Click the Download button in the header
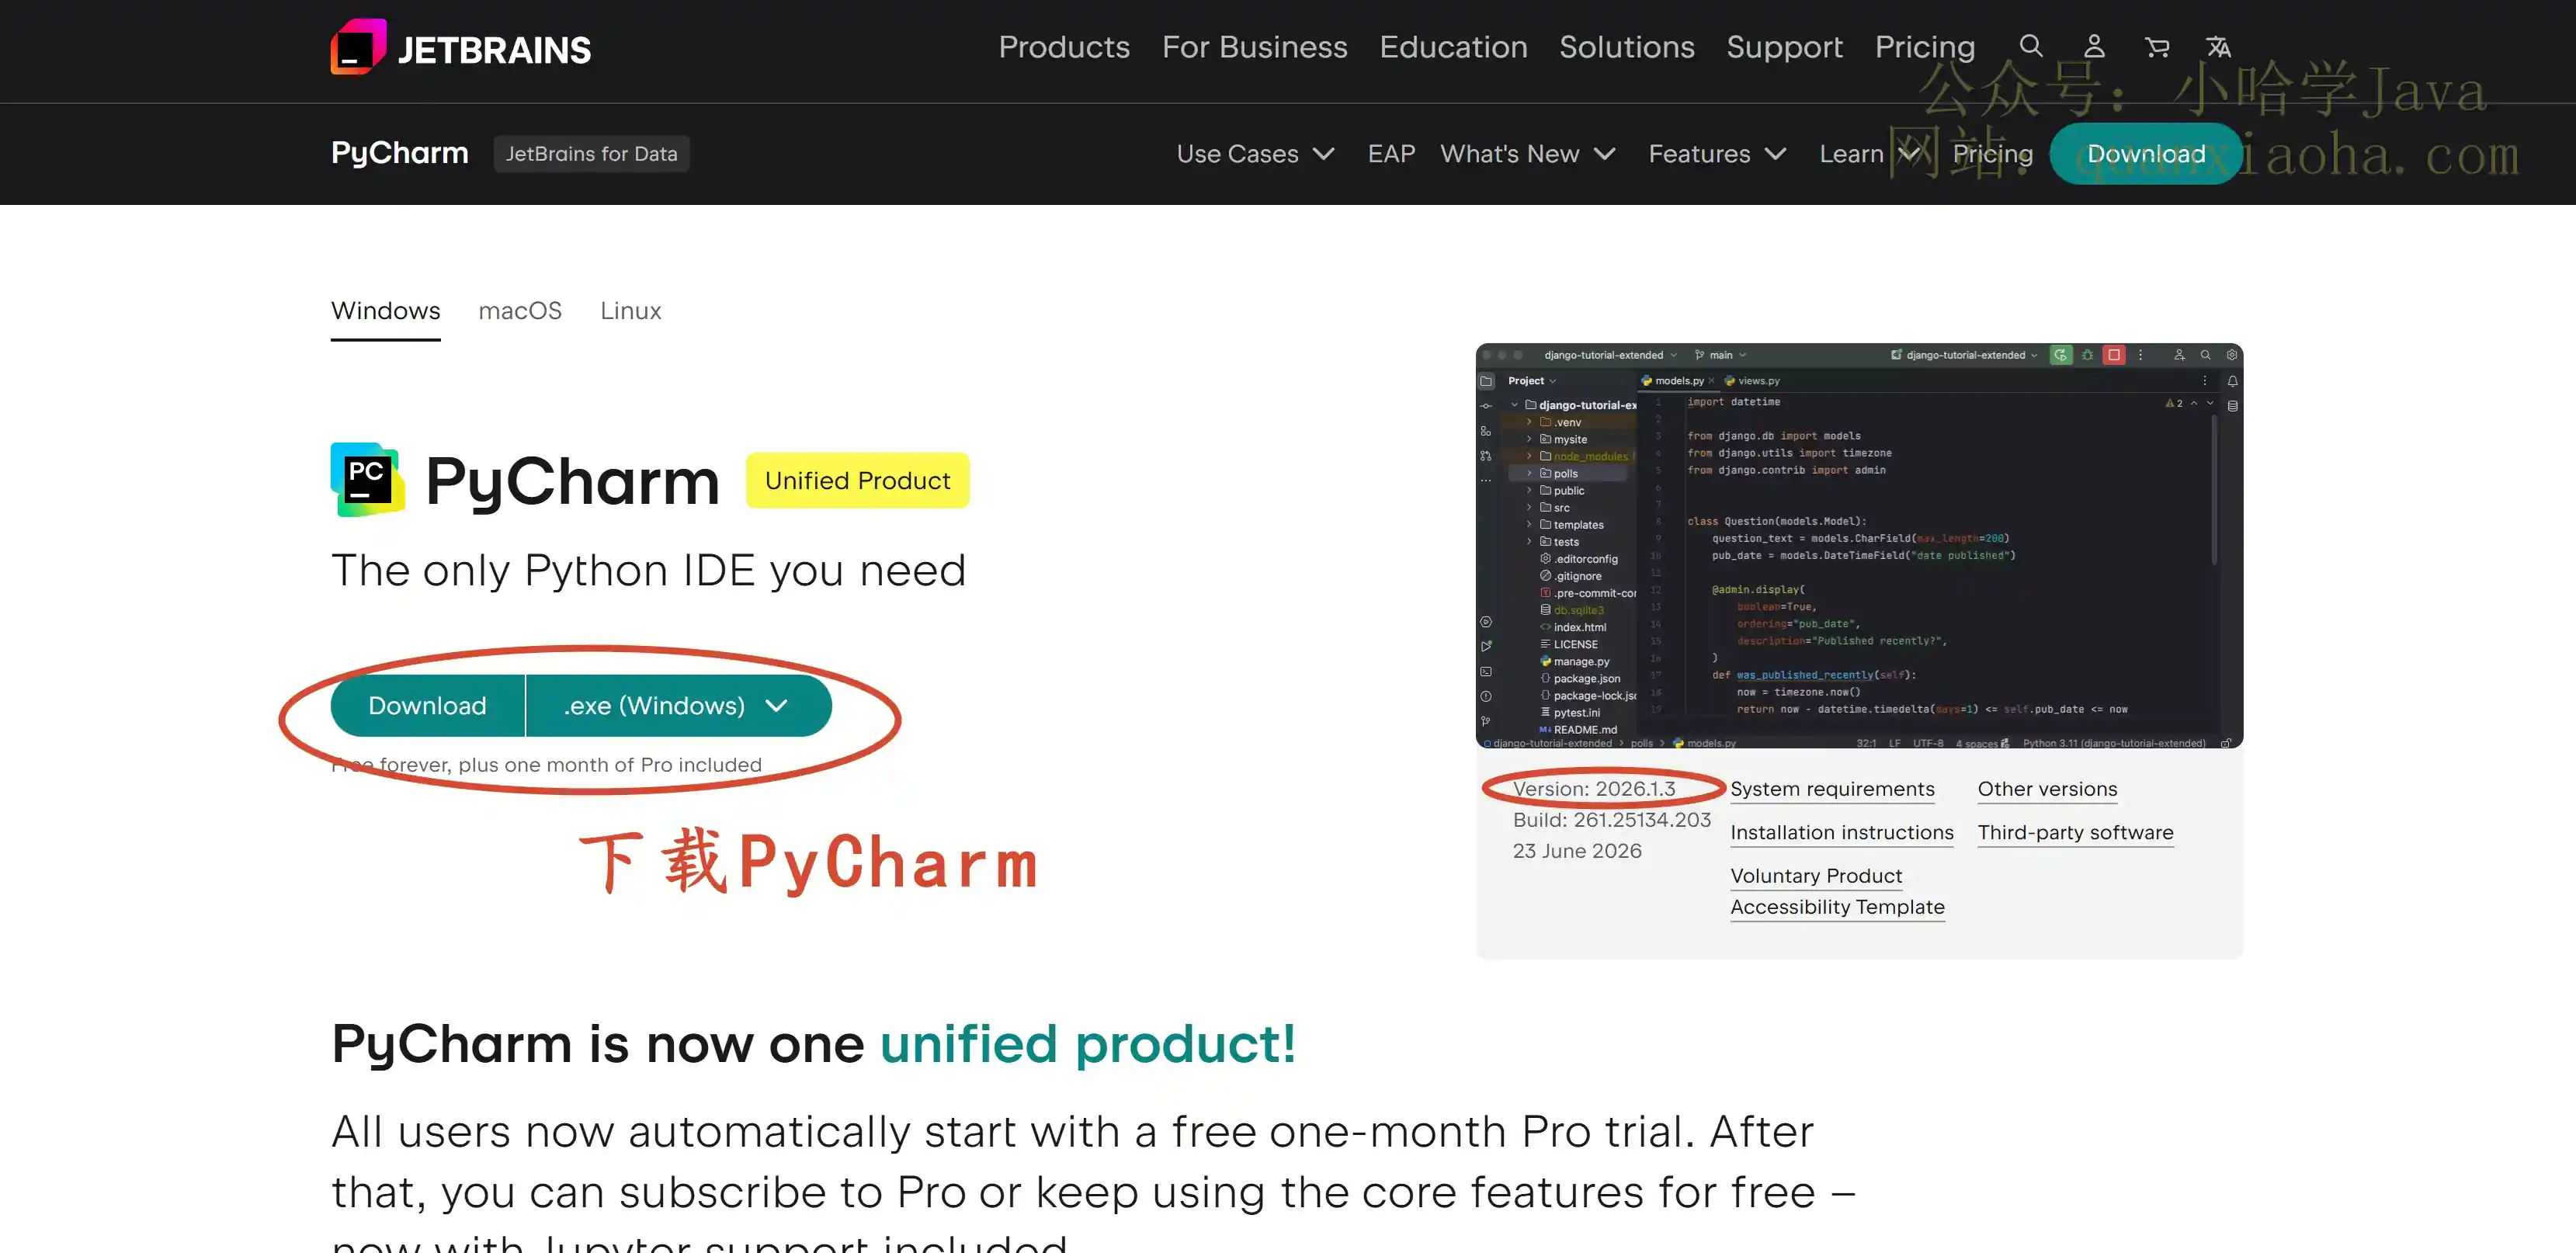 (2146, 154)
